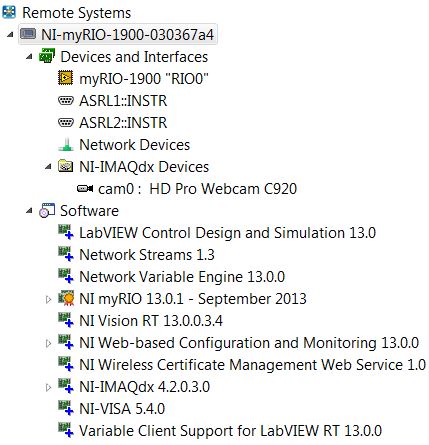
Task: Select Network Variable Engine 13.0.0
Action: pyautogui.click(x=182, y=277)
